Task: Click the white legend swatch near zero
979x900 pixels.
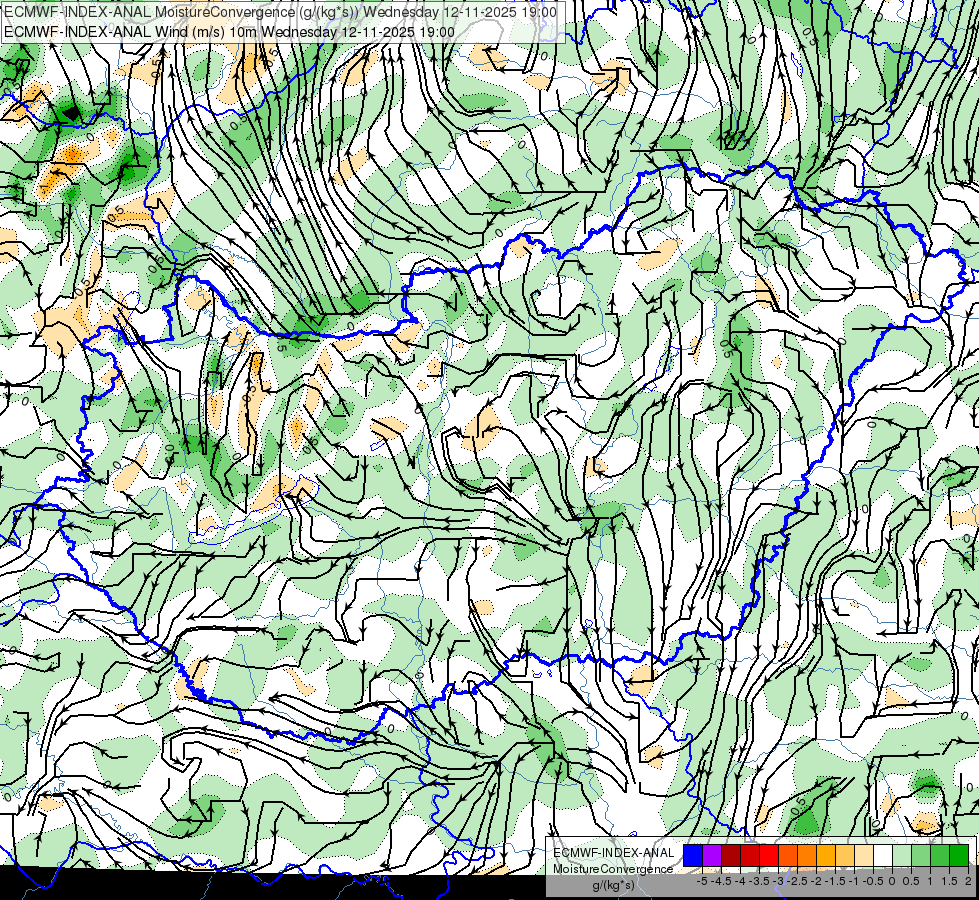Action: click(883, 855)
